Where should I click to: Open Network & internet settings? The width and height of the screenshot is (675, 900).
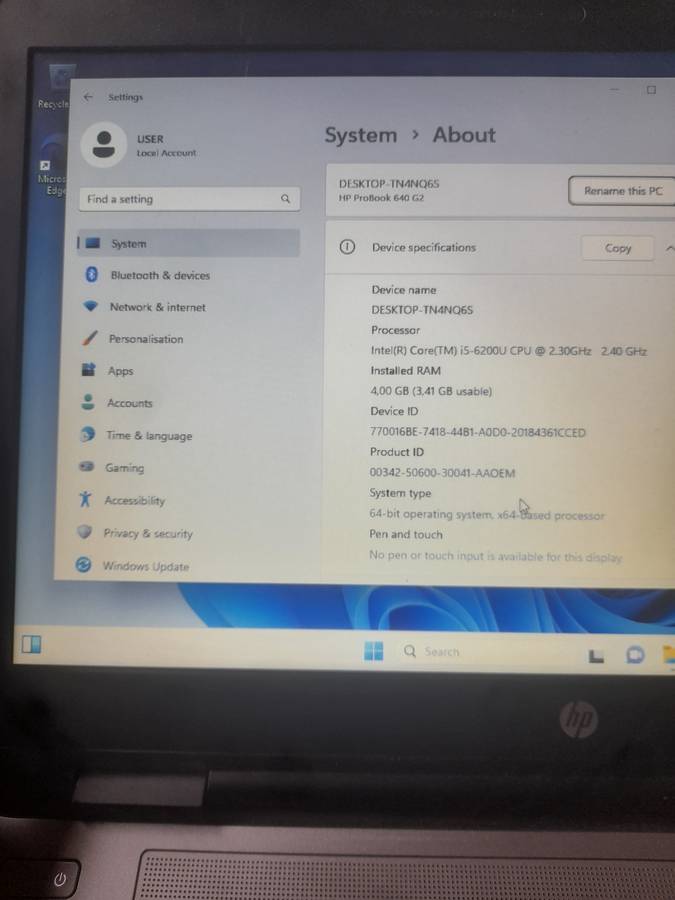point(157,307)
